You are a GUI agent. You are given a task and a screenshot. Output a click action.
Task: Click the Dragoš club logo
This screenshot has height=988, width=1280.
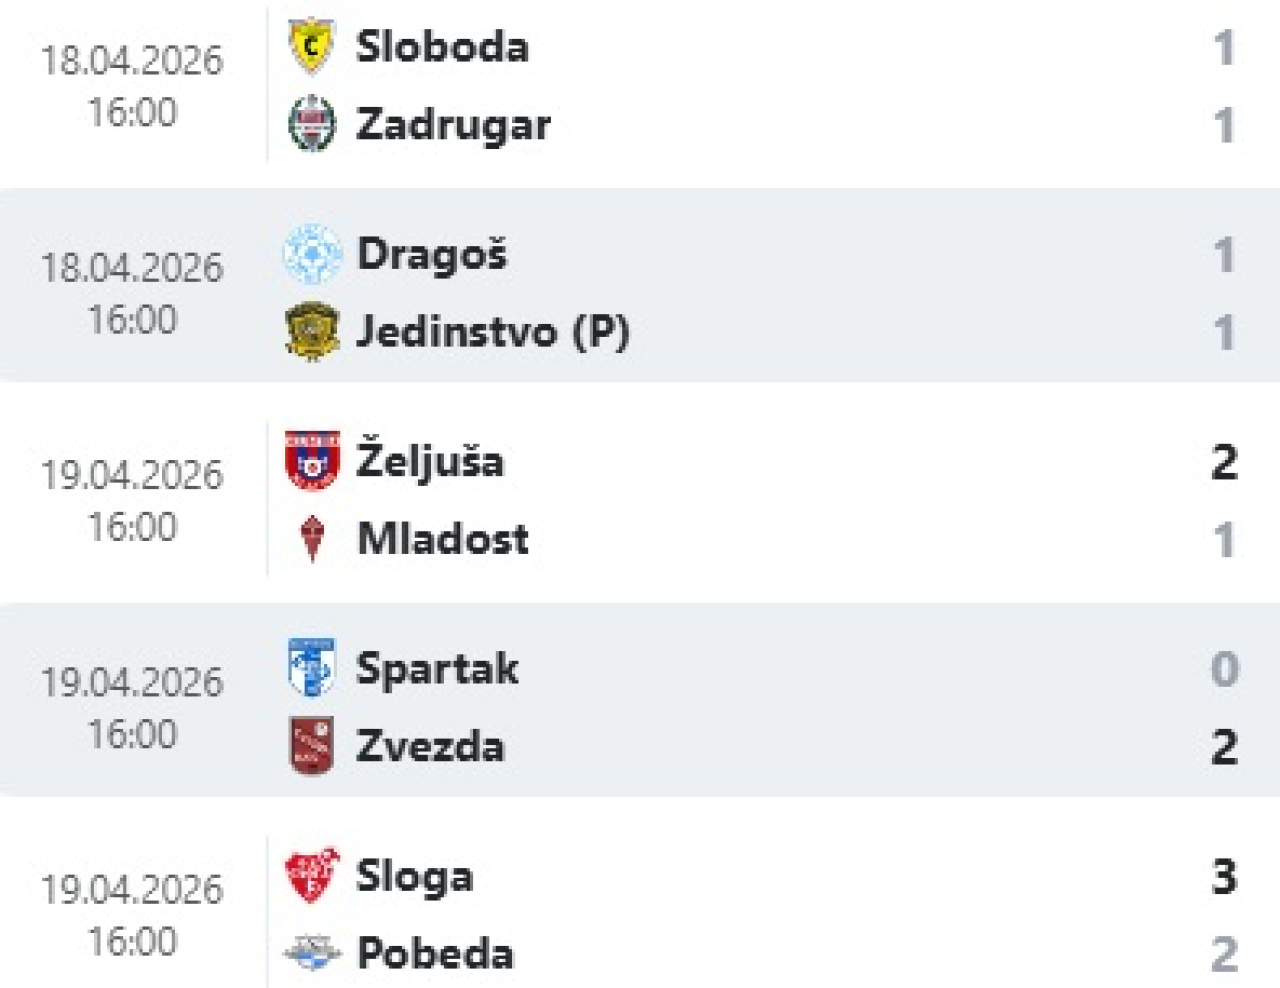[x=311, y=254]
